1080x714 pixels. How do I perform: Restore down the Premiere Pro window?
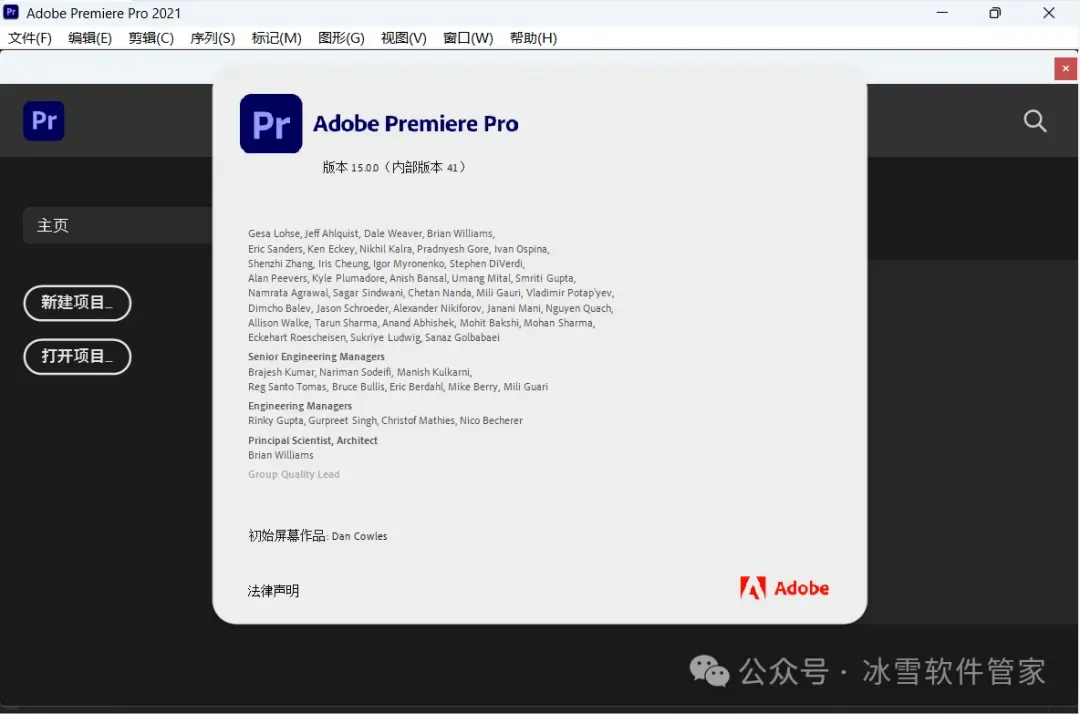click(995, 12)
